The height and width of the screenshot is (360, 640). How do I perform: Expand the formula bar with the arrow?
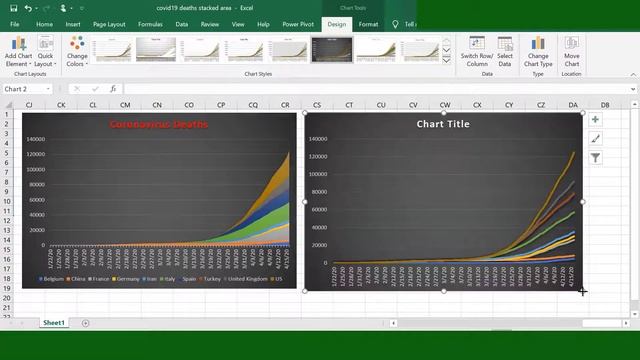[633, 89]
